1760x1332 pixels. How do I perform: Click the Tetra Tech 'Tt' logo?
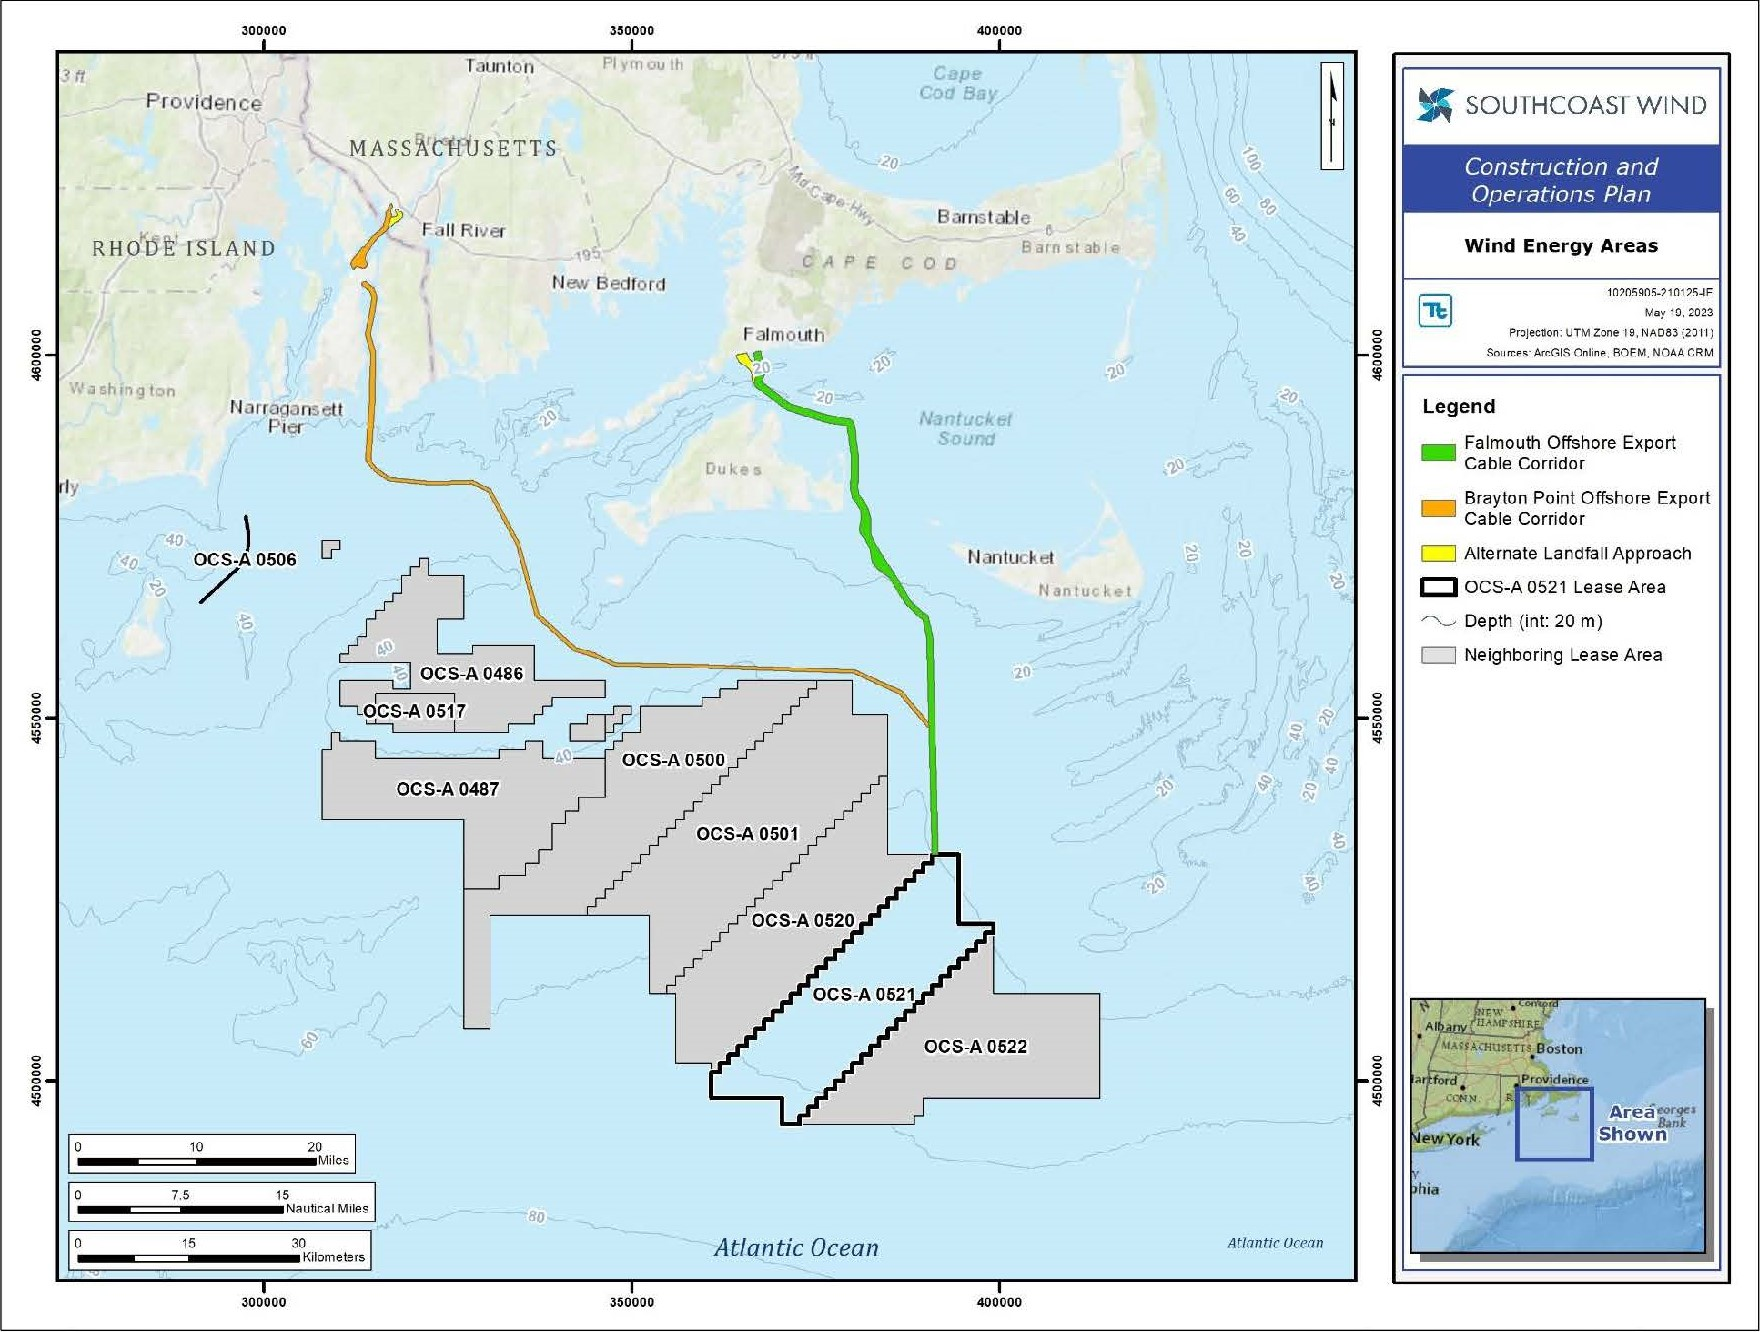coord(1435,311)
